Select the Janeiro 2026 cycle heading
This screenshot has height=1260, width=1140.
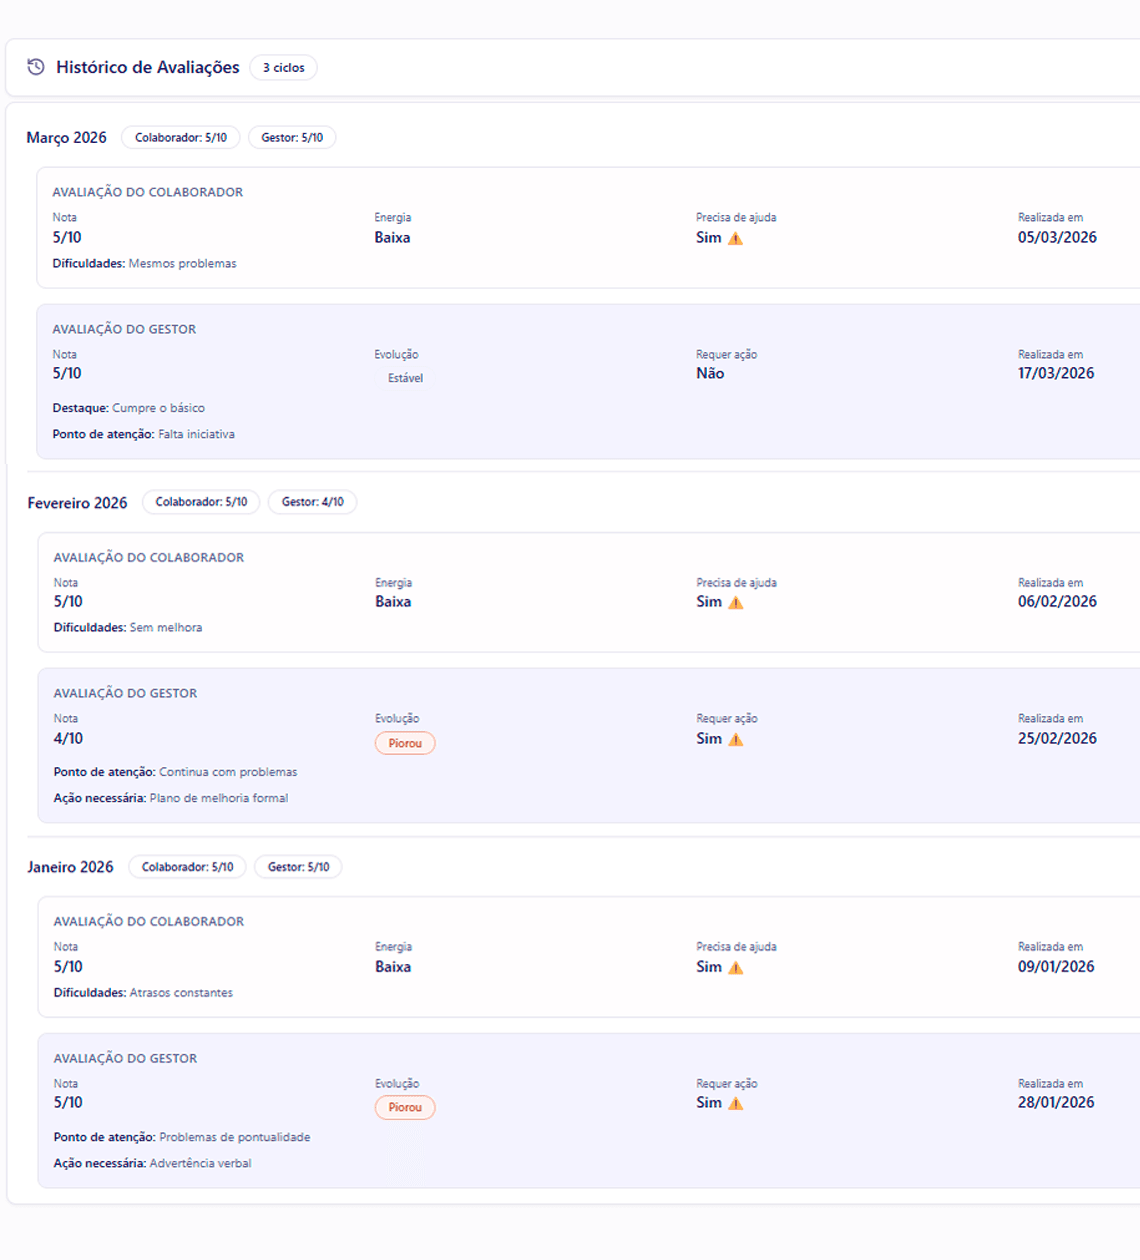pyautogui.click(x=70, y=867)
